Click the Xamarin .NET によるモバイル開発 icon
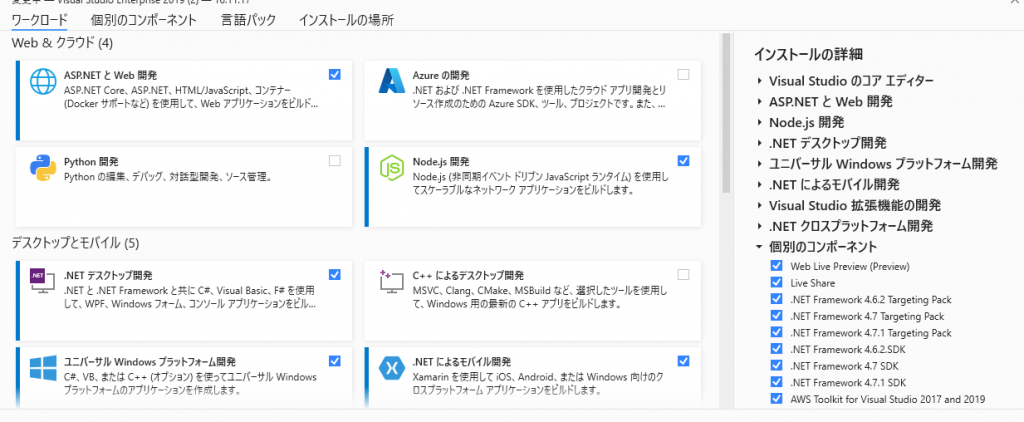1024x422 pixels. coord(392,367)
